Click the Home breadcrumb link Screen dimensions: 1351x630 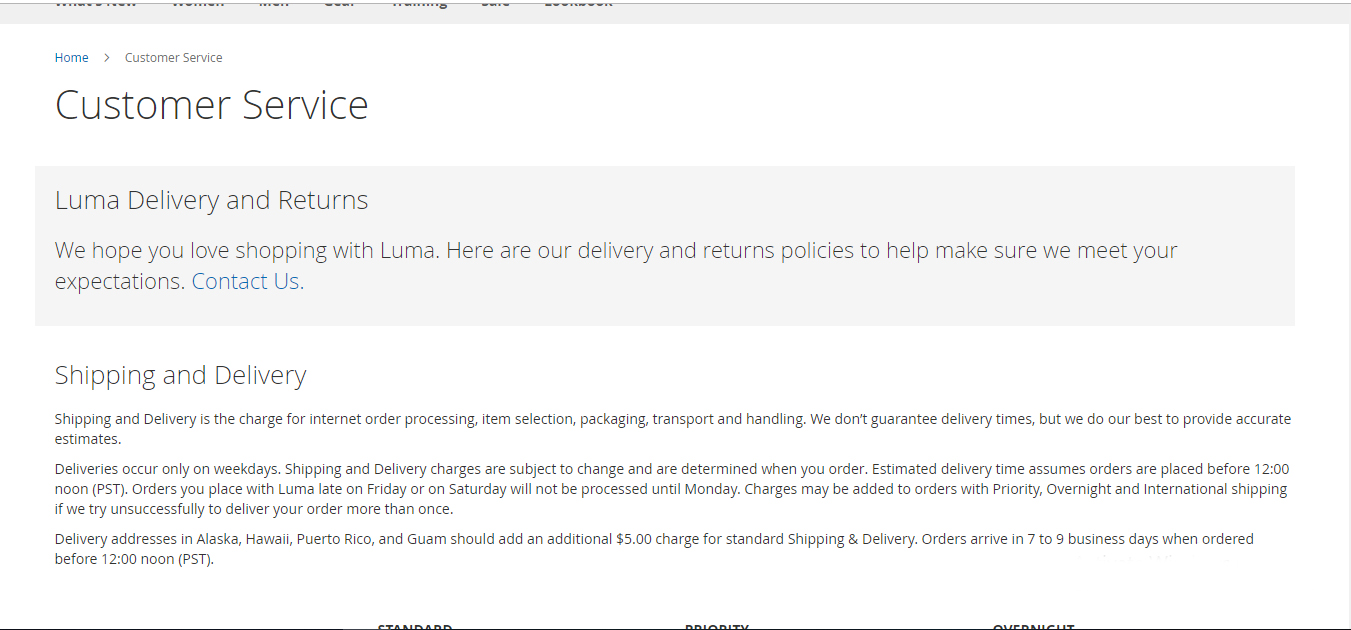71,58
